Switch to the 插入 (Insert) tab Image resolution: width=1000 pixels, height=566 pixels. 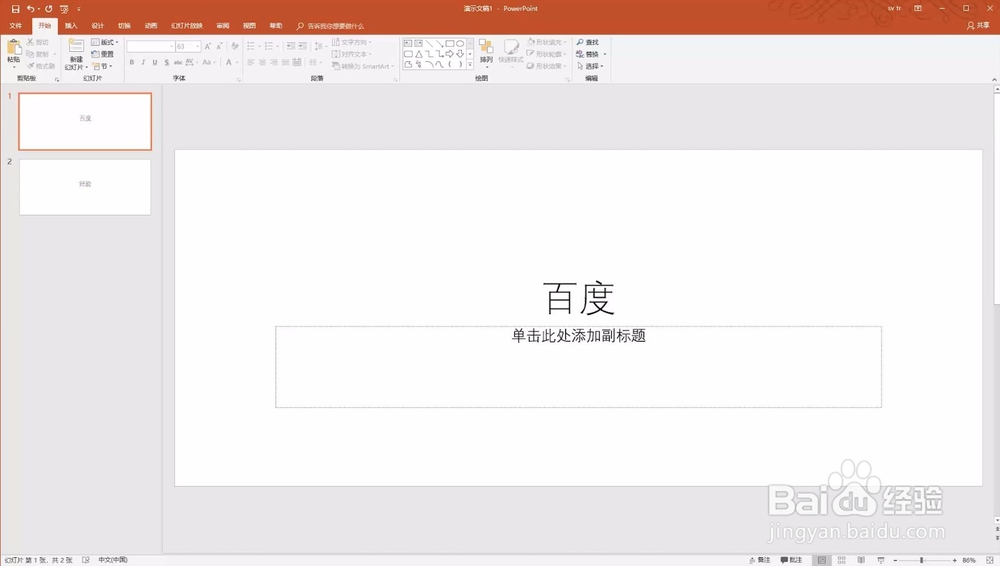click(x=71, y=26)
